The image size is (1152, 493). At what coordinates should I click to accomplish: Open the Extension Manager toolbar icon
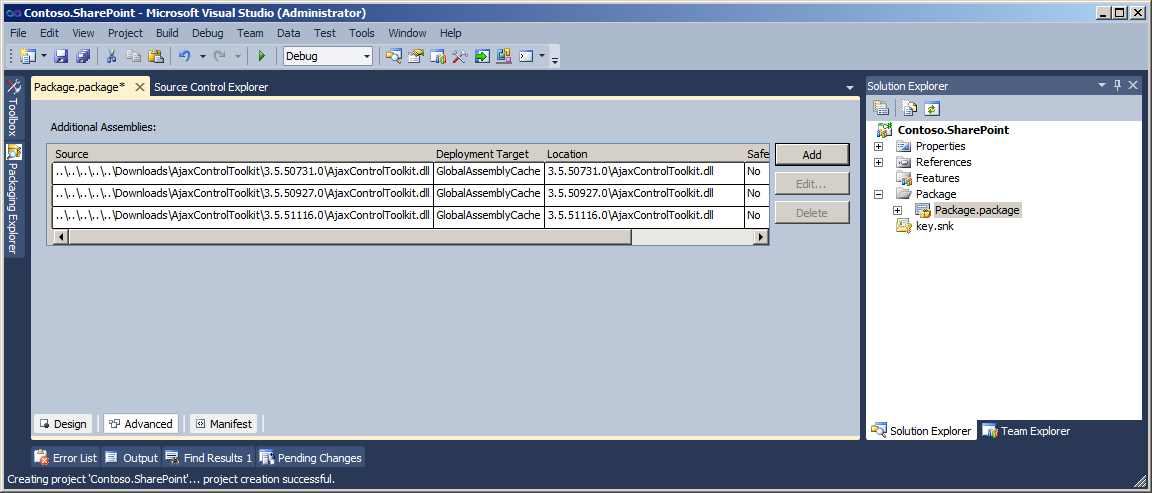click(504, 56)
